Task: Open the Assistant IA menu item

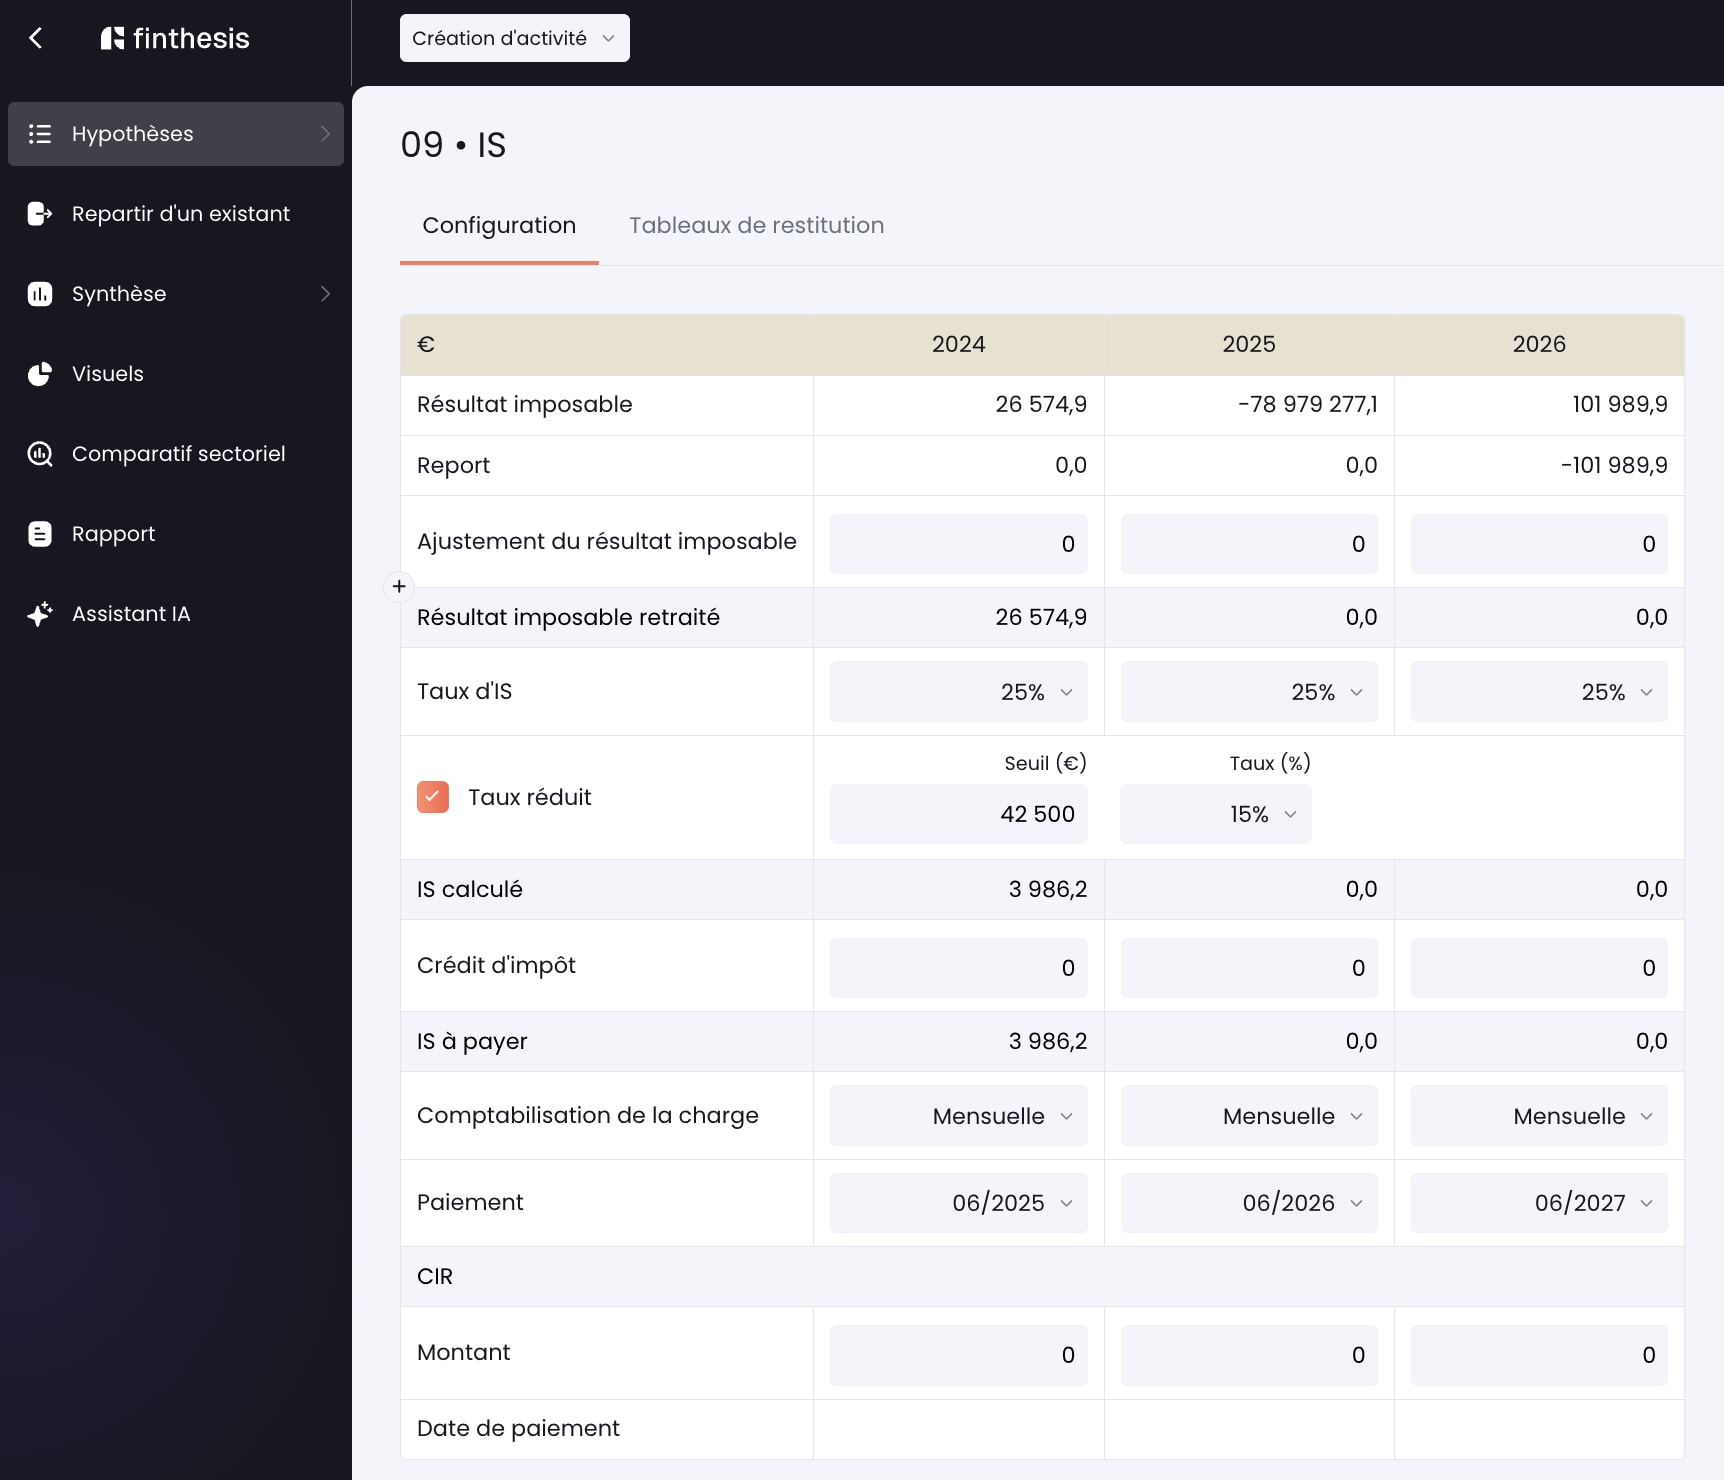Action: pos(176,614)
